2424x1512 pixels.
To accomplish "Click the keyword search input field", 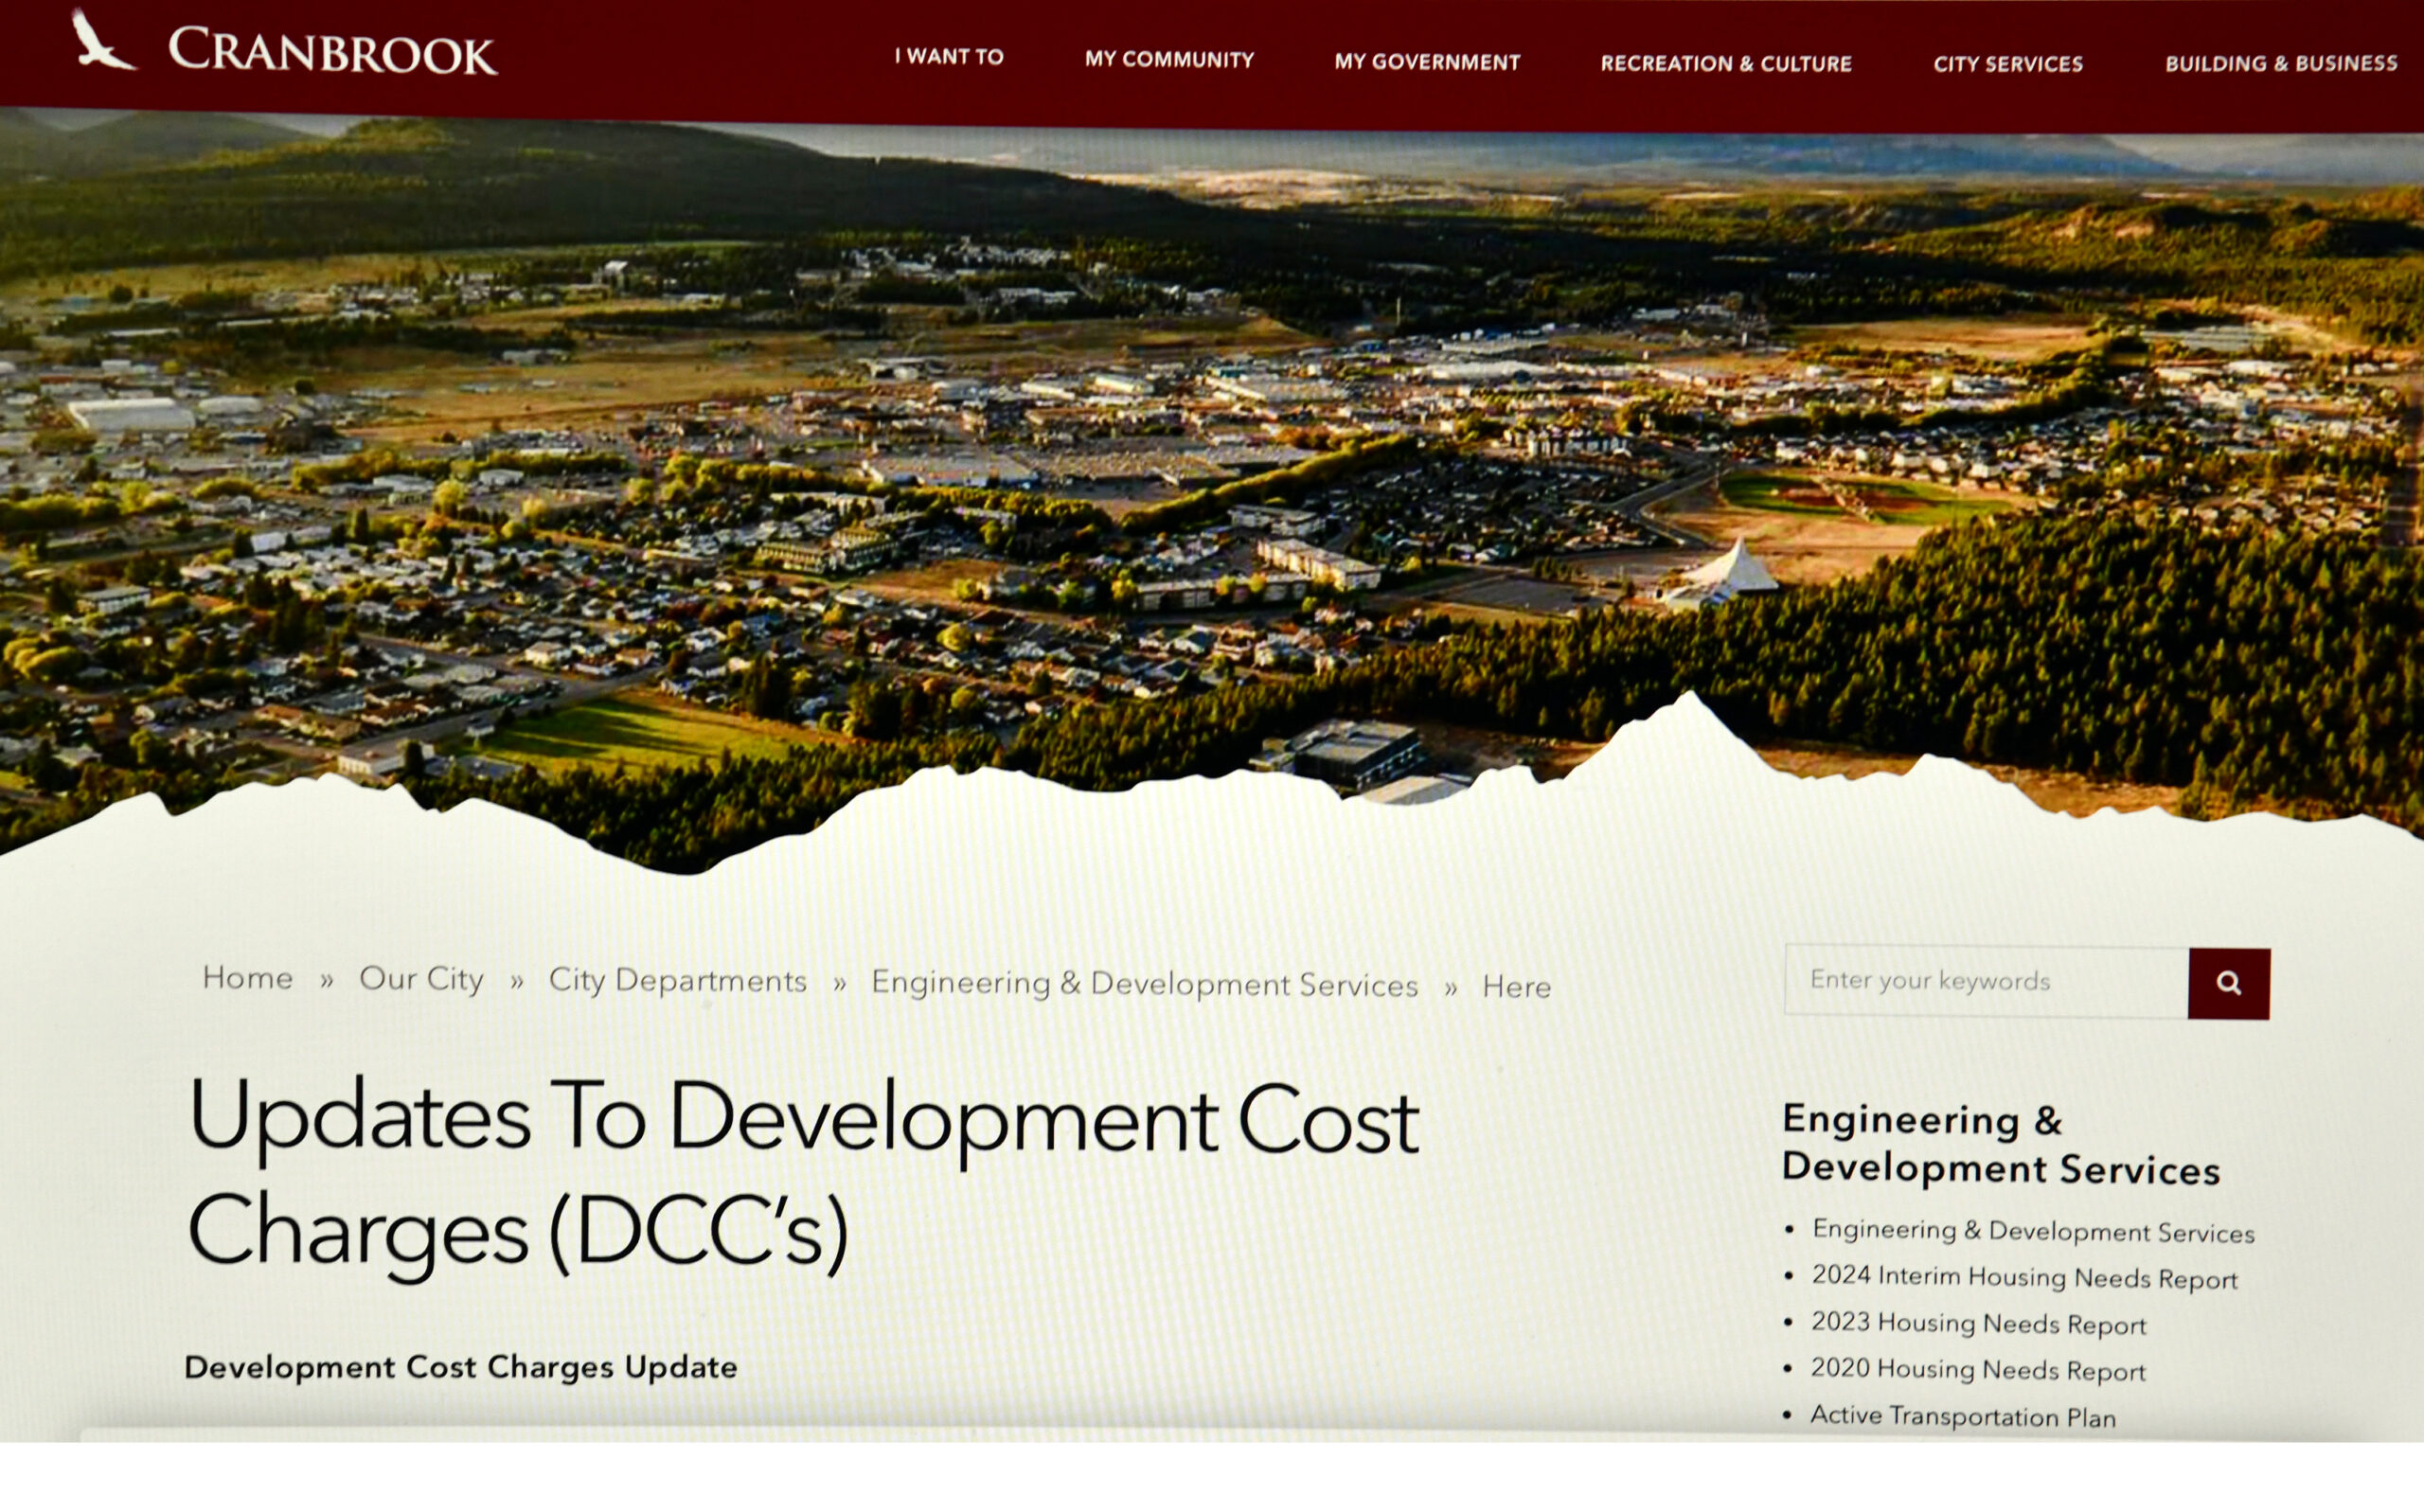I will (1985, 981).
